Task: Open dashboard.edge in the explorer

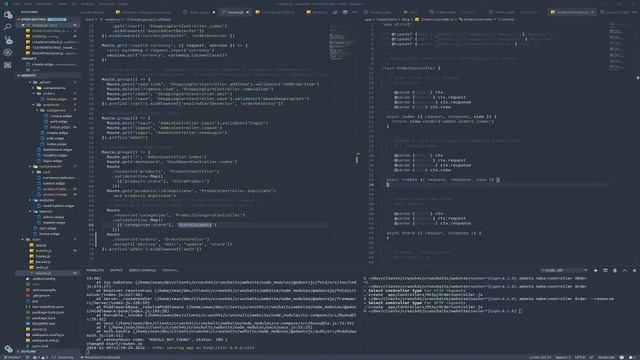Action: (x=57, y=150)
